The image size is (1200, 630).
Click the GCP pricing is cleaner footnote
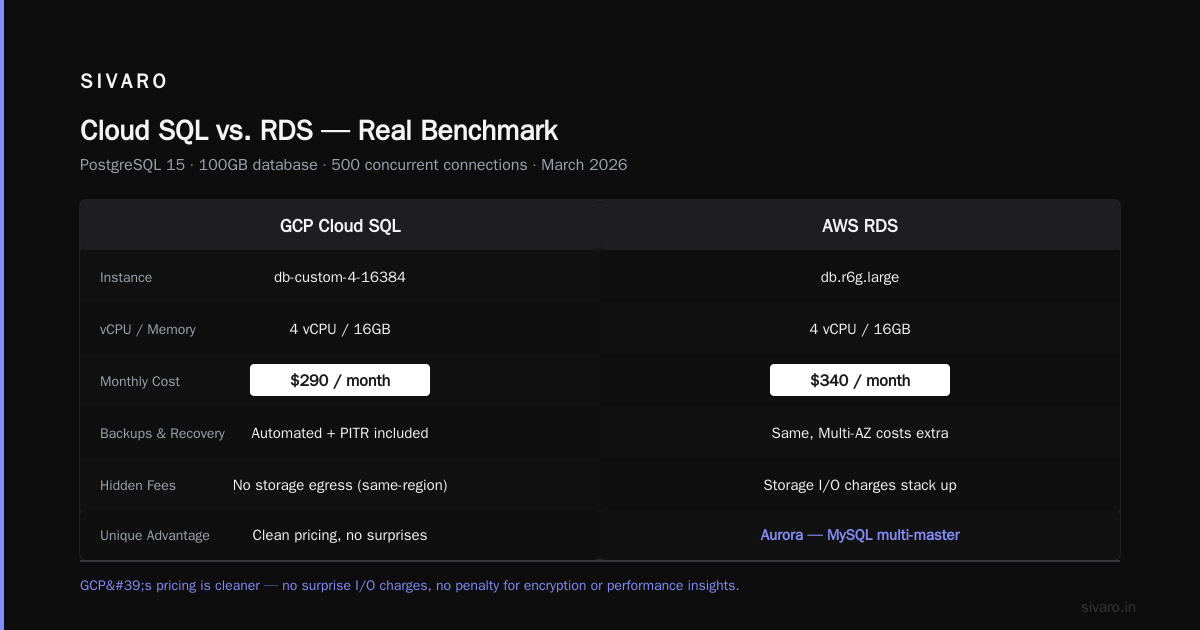[410, 586]
